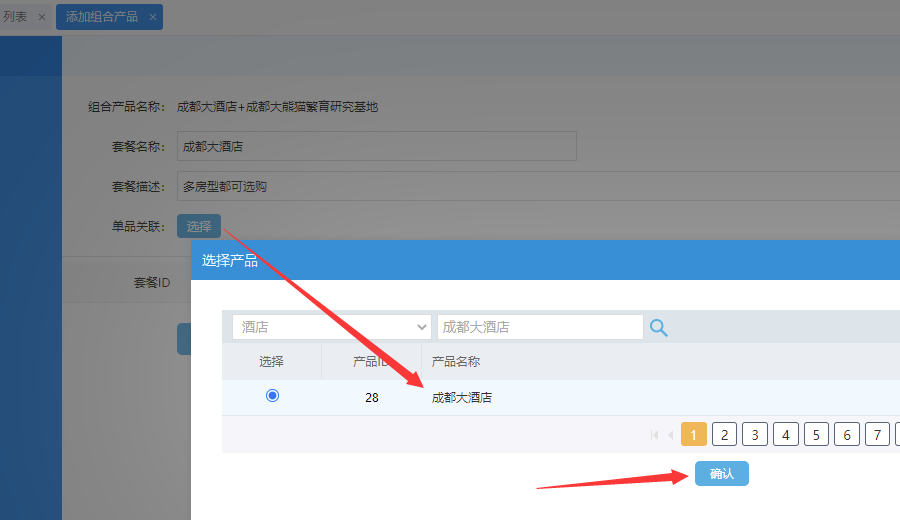Select current page 1 button
The image size is (900, 520).
click(x=694, y=434)
